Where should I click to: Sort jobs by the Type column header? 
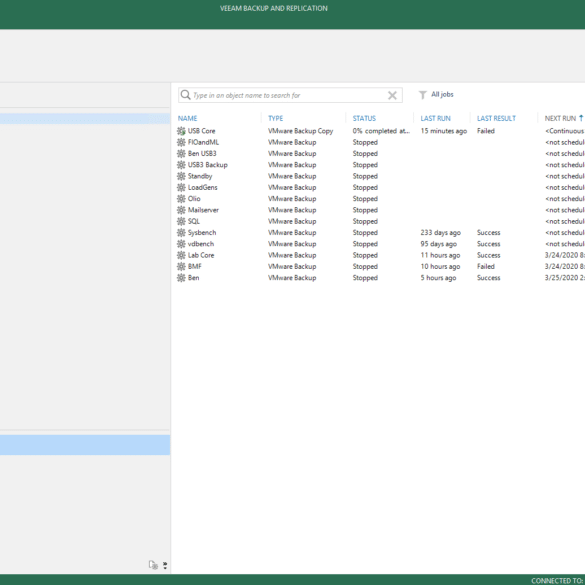point(275,118)
